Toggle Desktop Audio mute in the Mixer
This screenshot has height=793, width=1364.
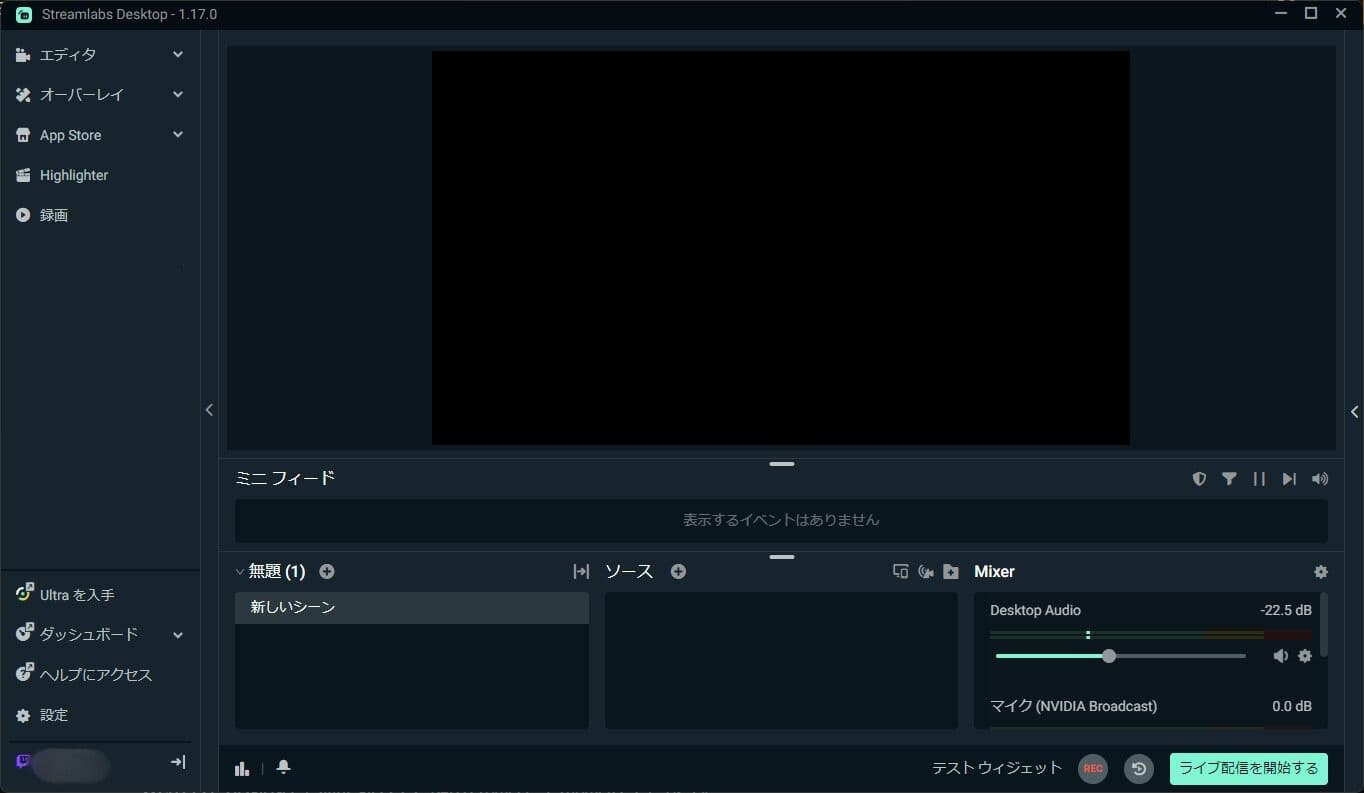pos(1281,656)
